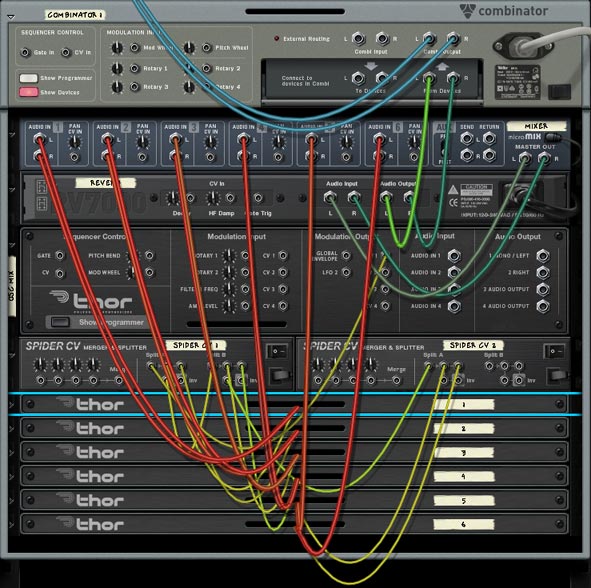Screen dimensions: 591x588
Task: Click Thor 1 Mono / Left output jack
Action: click(x=543, y=256)
